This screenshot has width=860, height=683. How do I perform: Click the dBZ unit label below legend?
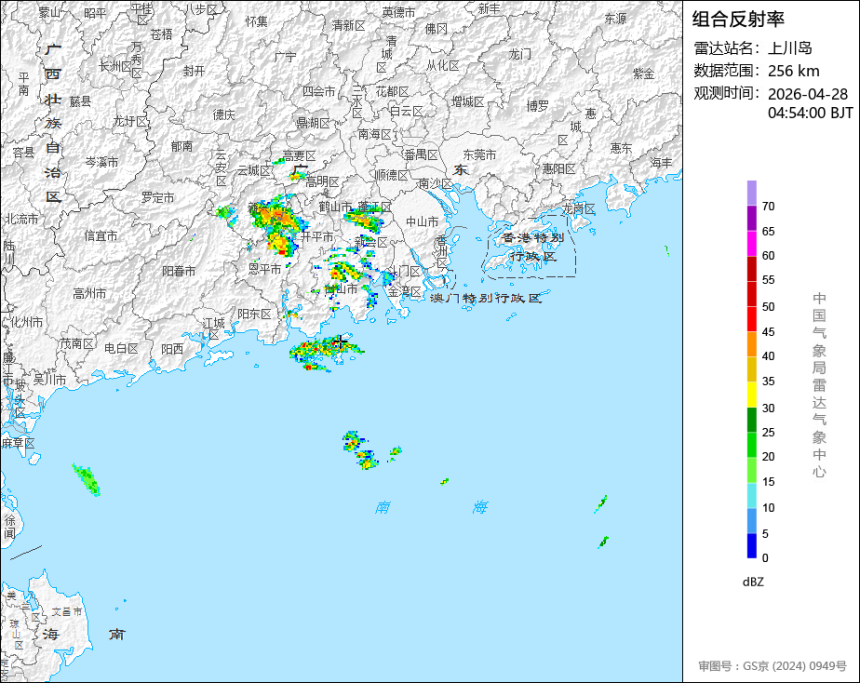(x=753, y=582)
